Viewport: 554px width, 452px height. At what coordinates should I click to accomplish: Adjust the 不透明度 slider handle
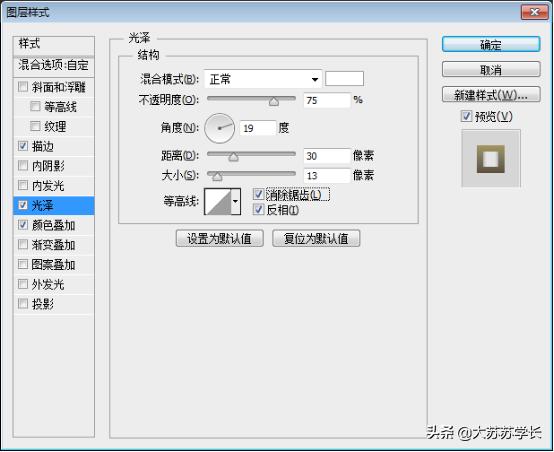[273, 102]
